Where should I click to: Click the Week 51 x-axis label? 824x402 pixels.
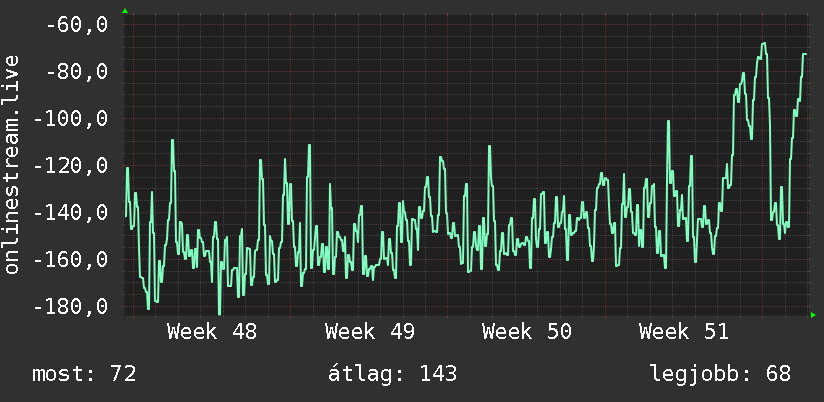(684, 332)
